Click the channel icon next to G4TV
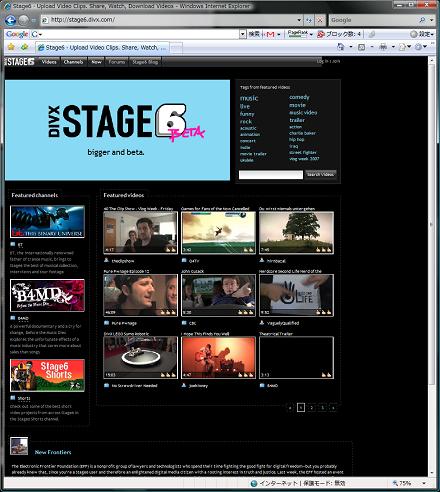Image resolution: width=440 pixels, height=492 pixels. point(184,260)
